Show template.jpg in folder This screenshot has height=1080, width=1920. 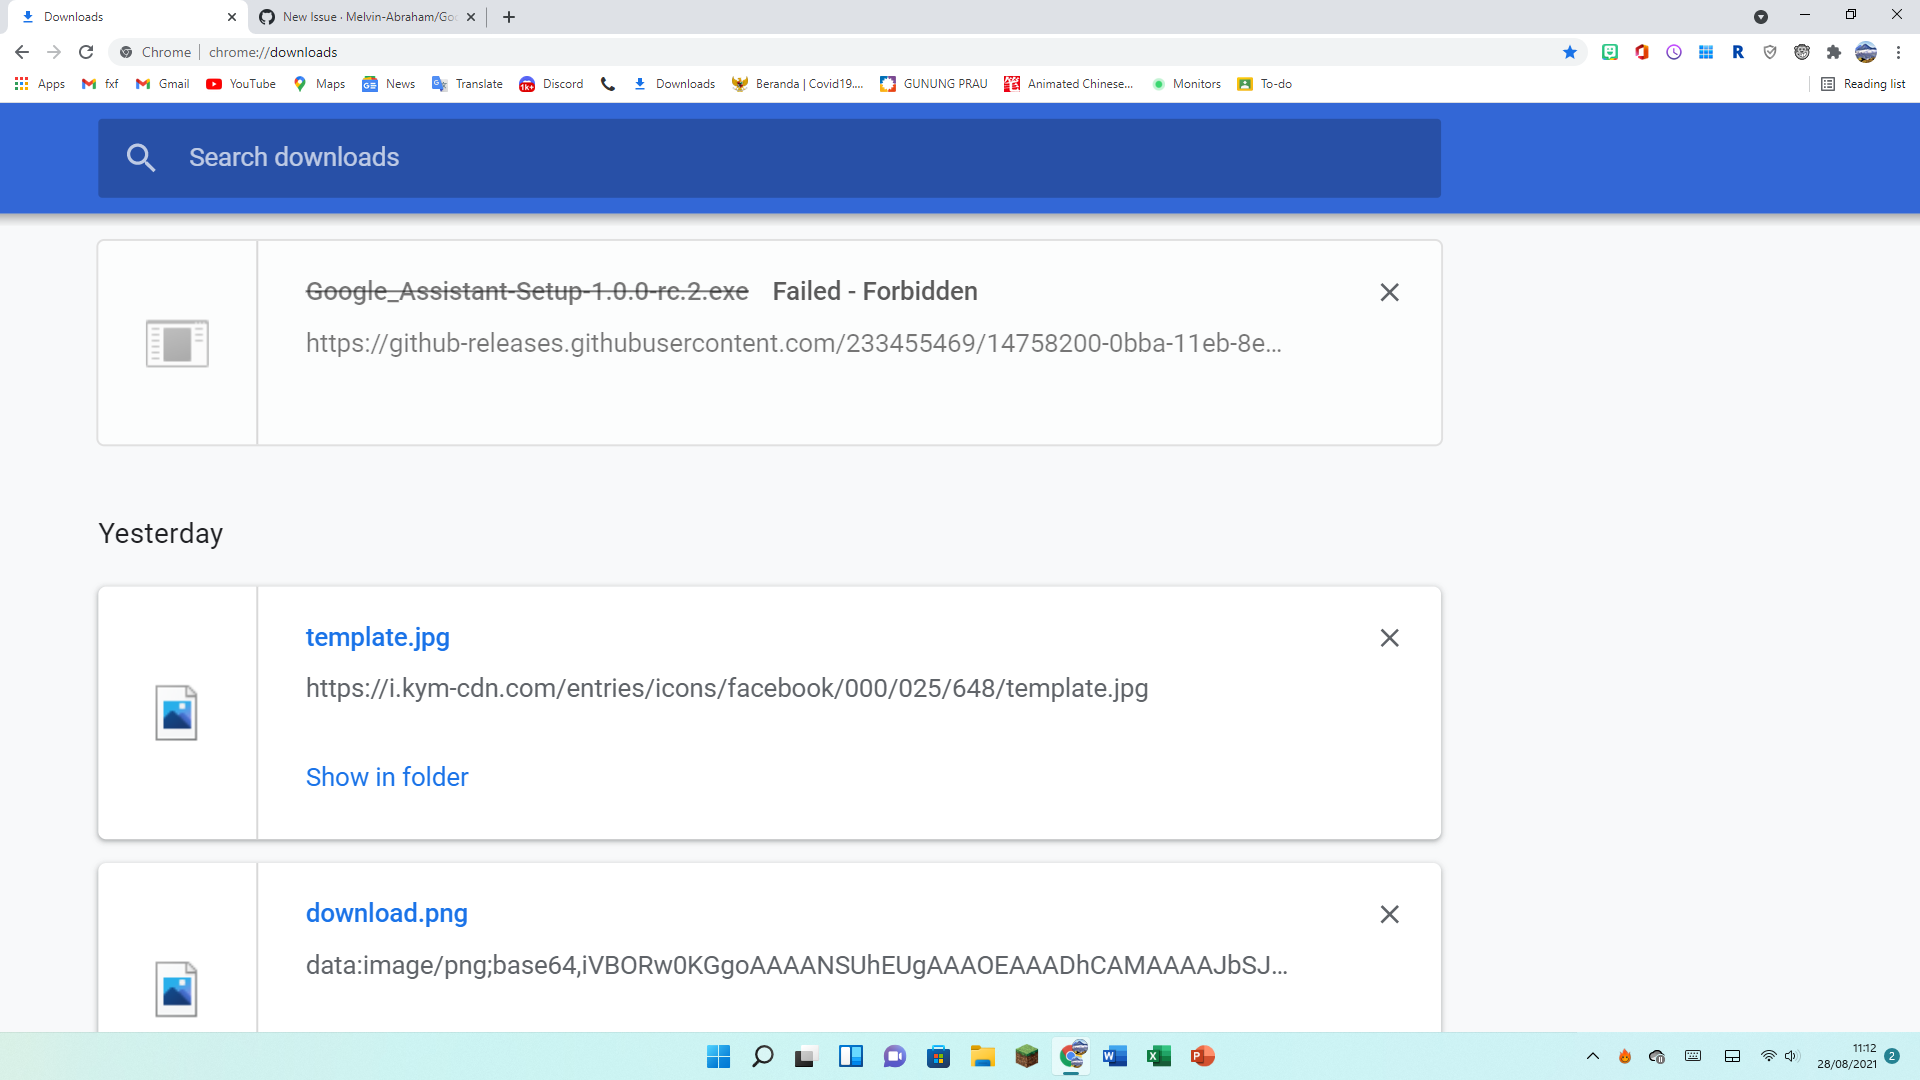tap(387, 777)
